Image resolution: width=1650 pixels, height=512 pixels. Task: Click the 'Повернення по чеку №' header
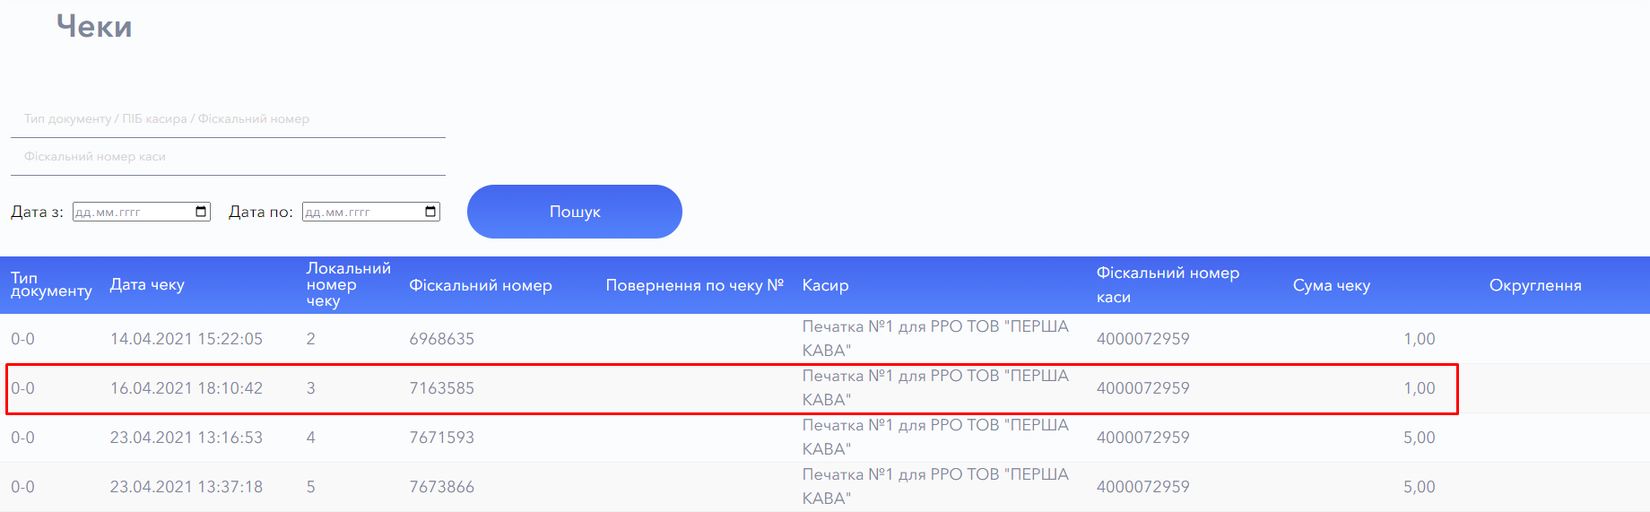(694, 285)
